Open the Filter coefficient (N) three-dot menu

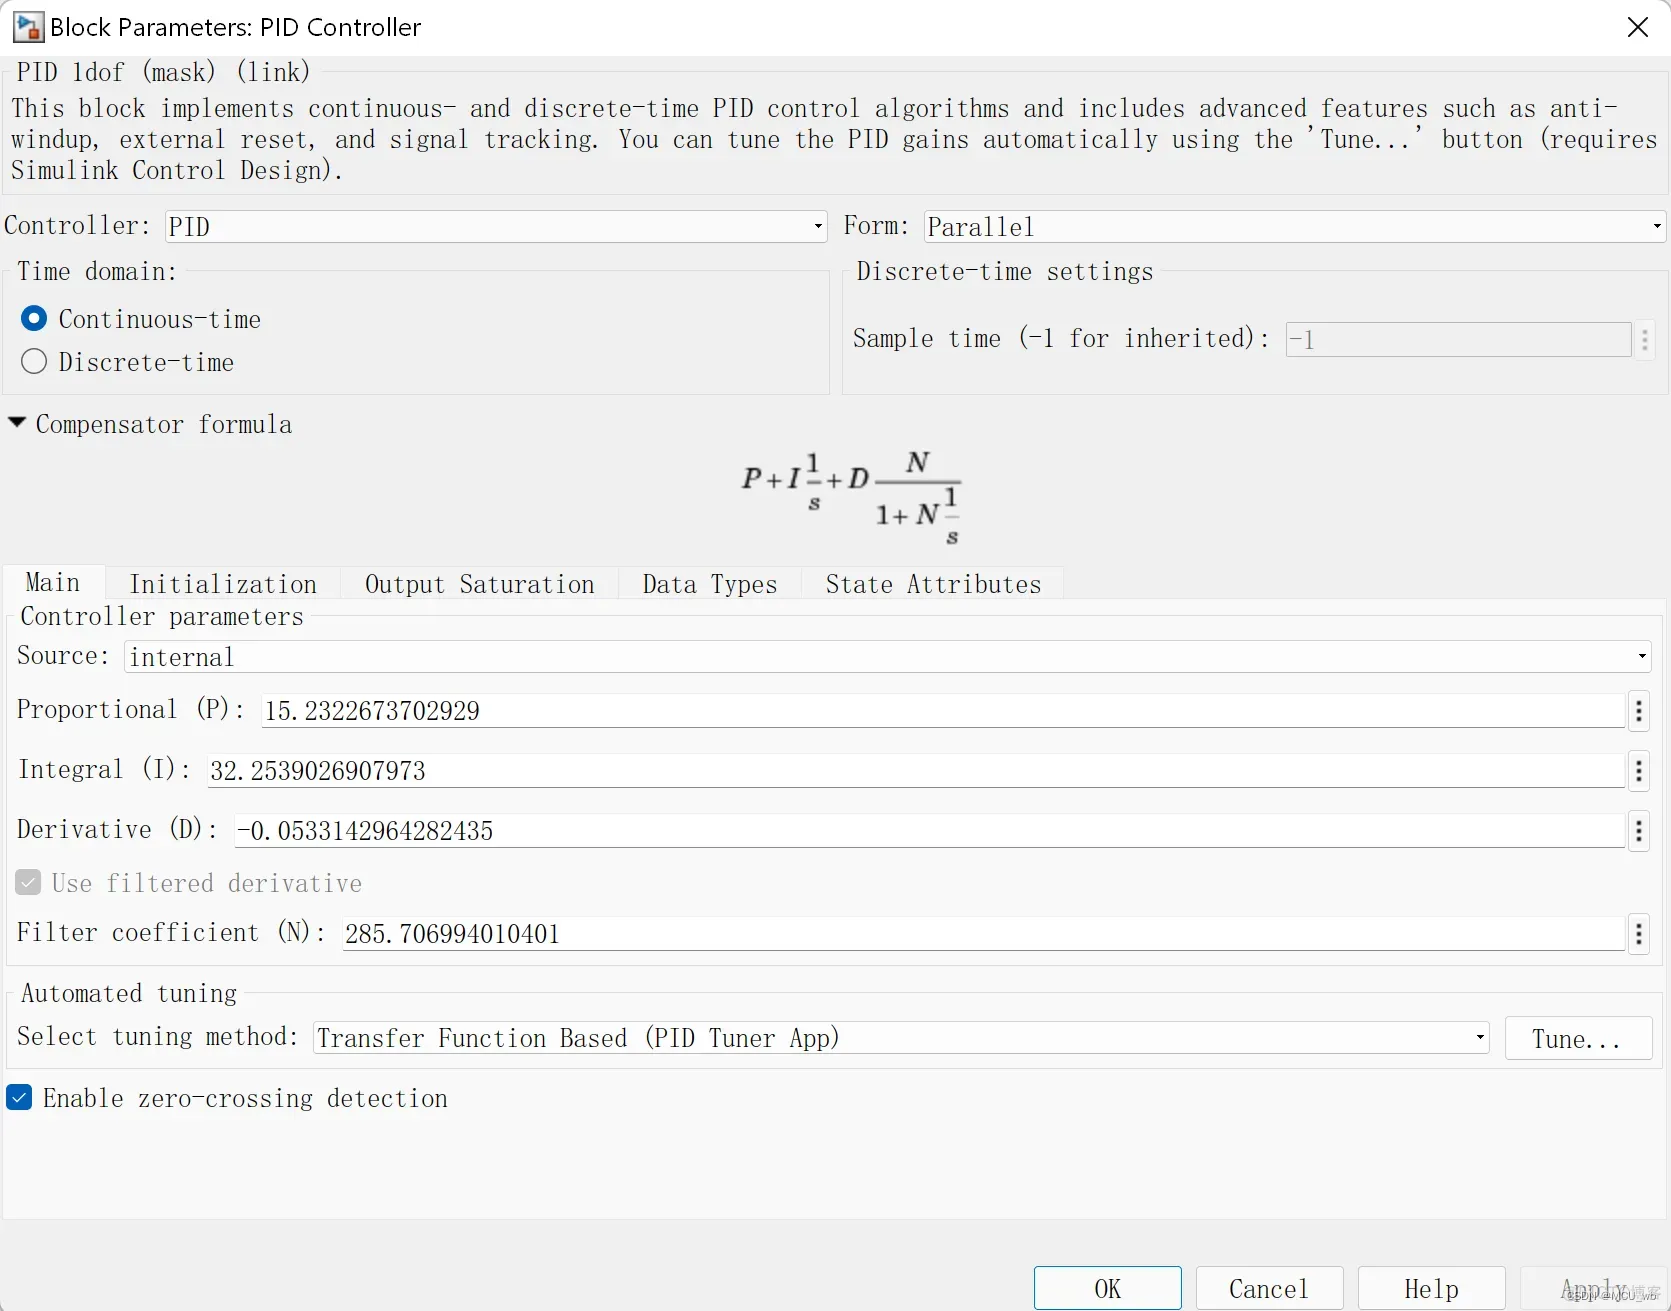(1638, 934)
